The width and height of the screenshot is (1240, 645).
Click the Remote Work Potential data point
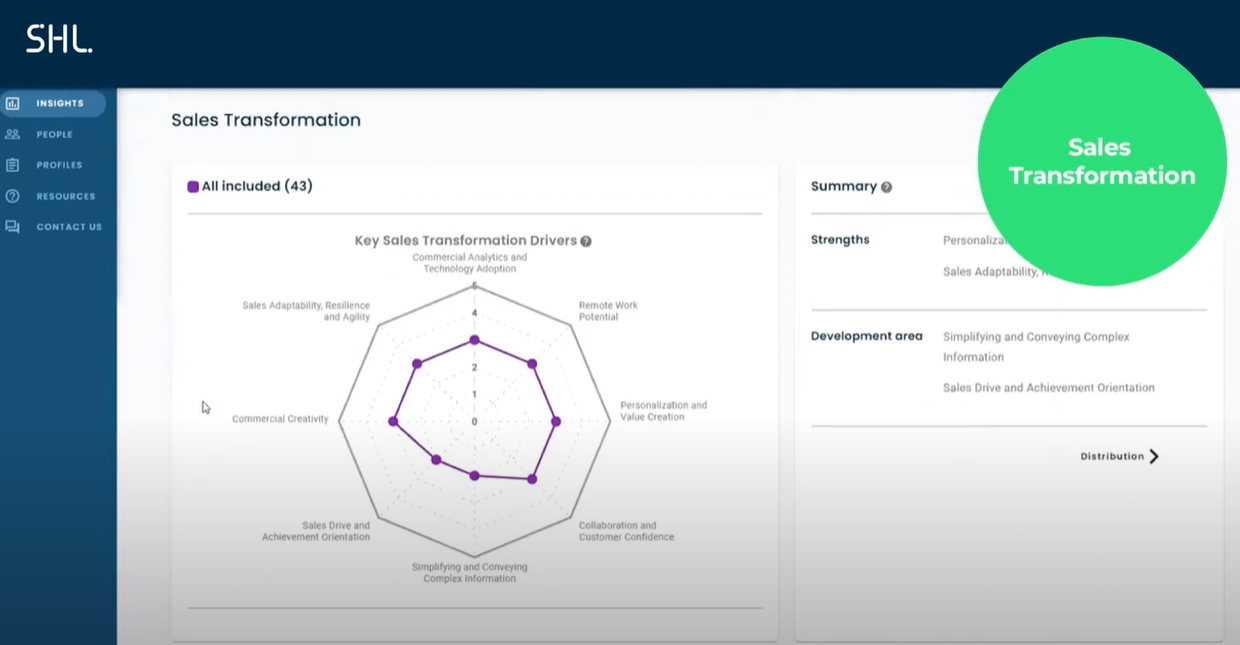532,364
